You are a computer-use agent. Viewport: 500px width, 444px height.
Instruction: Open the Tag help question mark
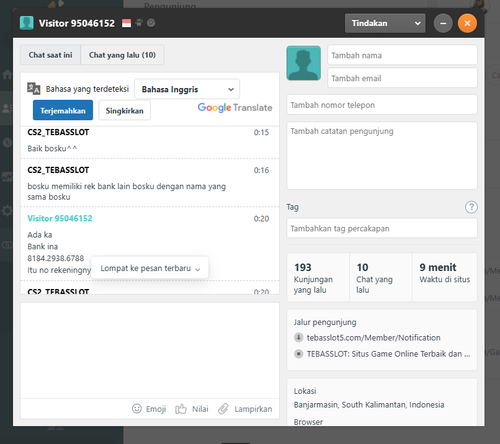point(471,207)
